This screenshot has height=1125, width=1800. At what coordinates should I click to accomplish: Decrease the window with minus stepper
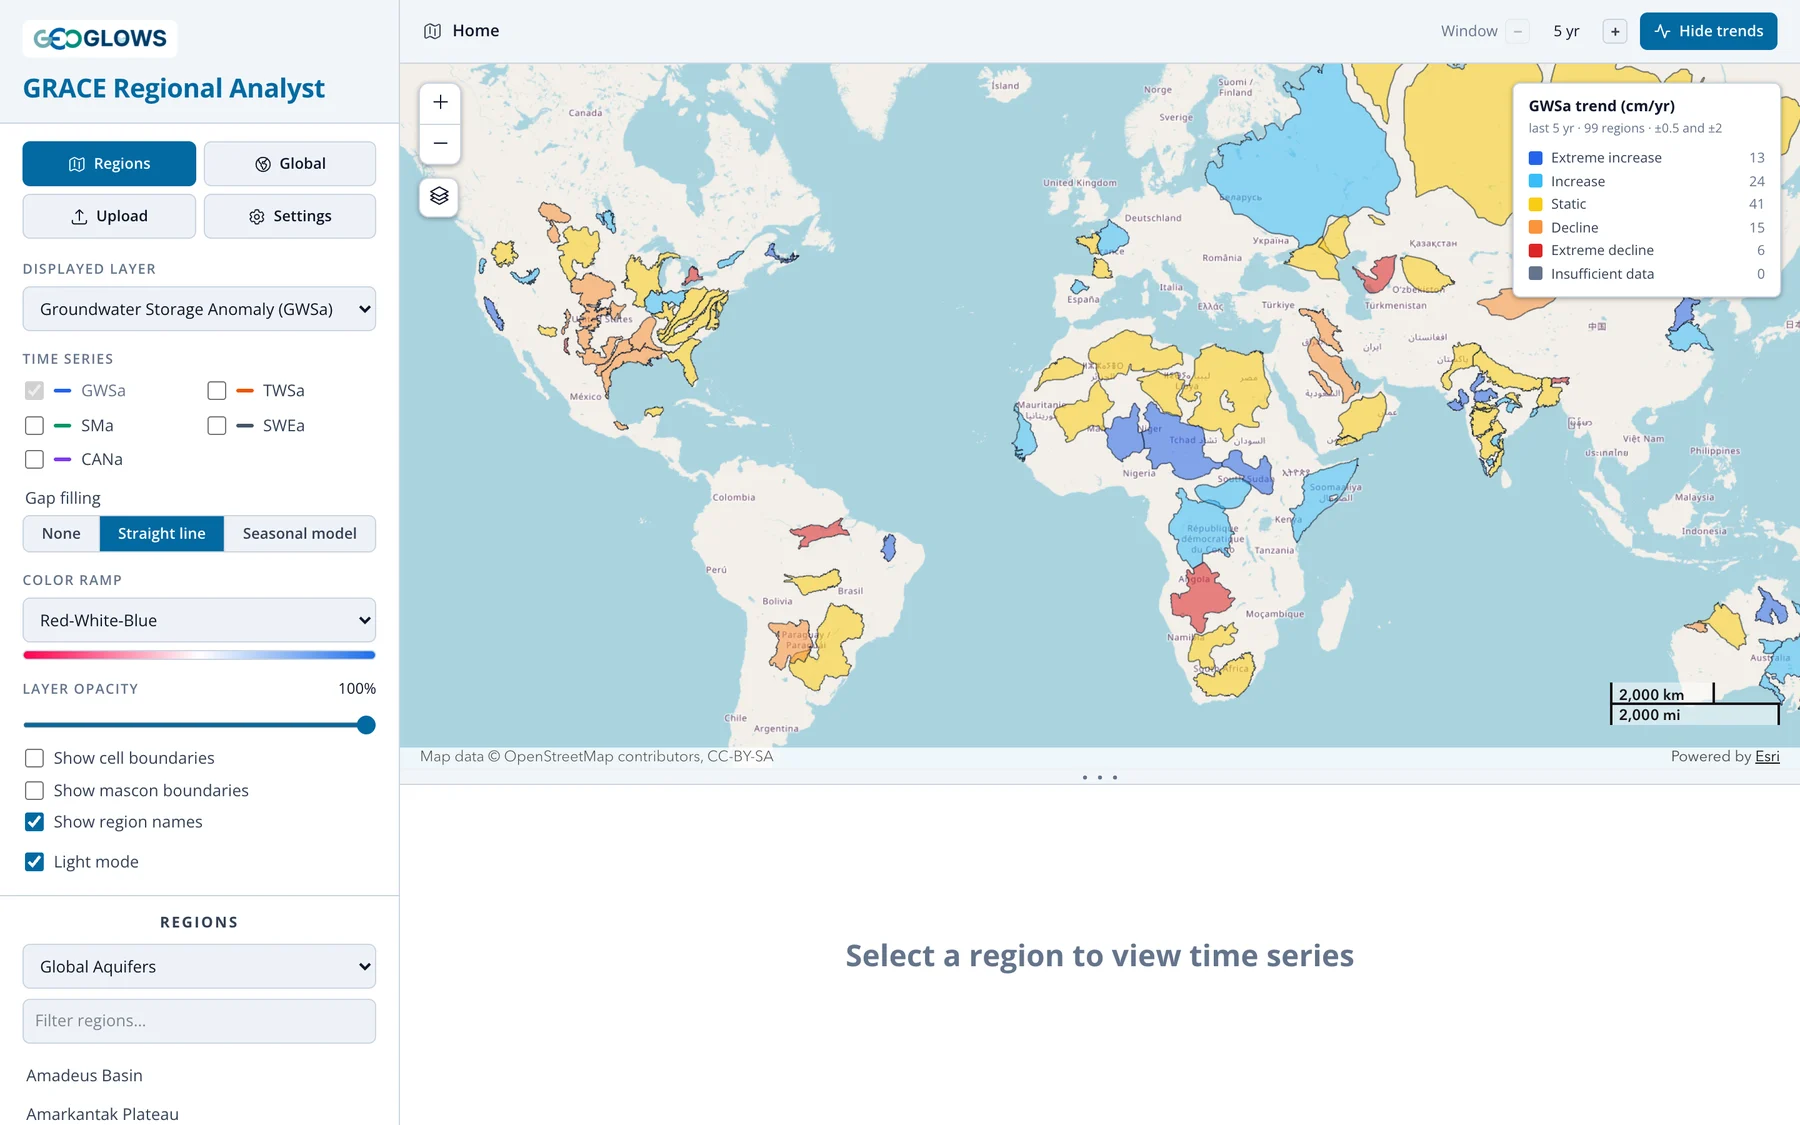(1517, 31)
